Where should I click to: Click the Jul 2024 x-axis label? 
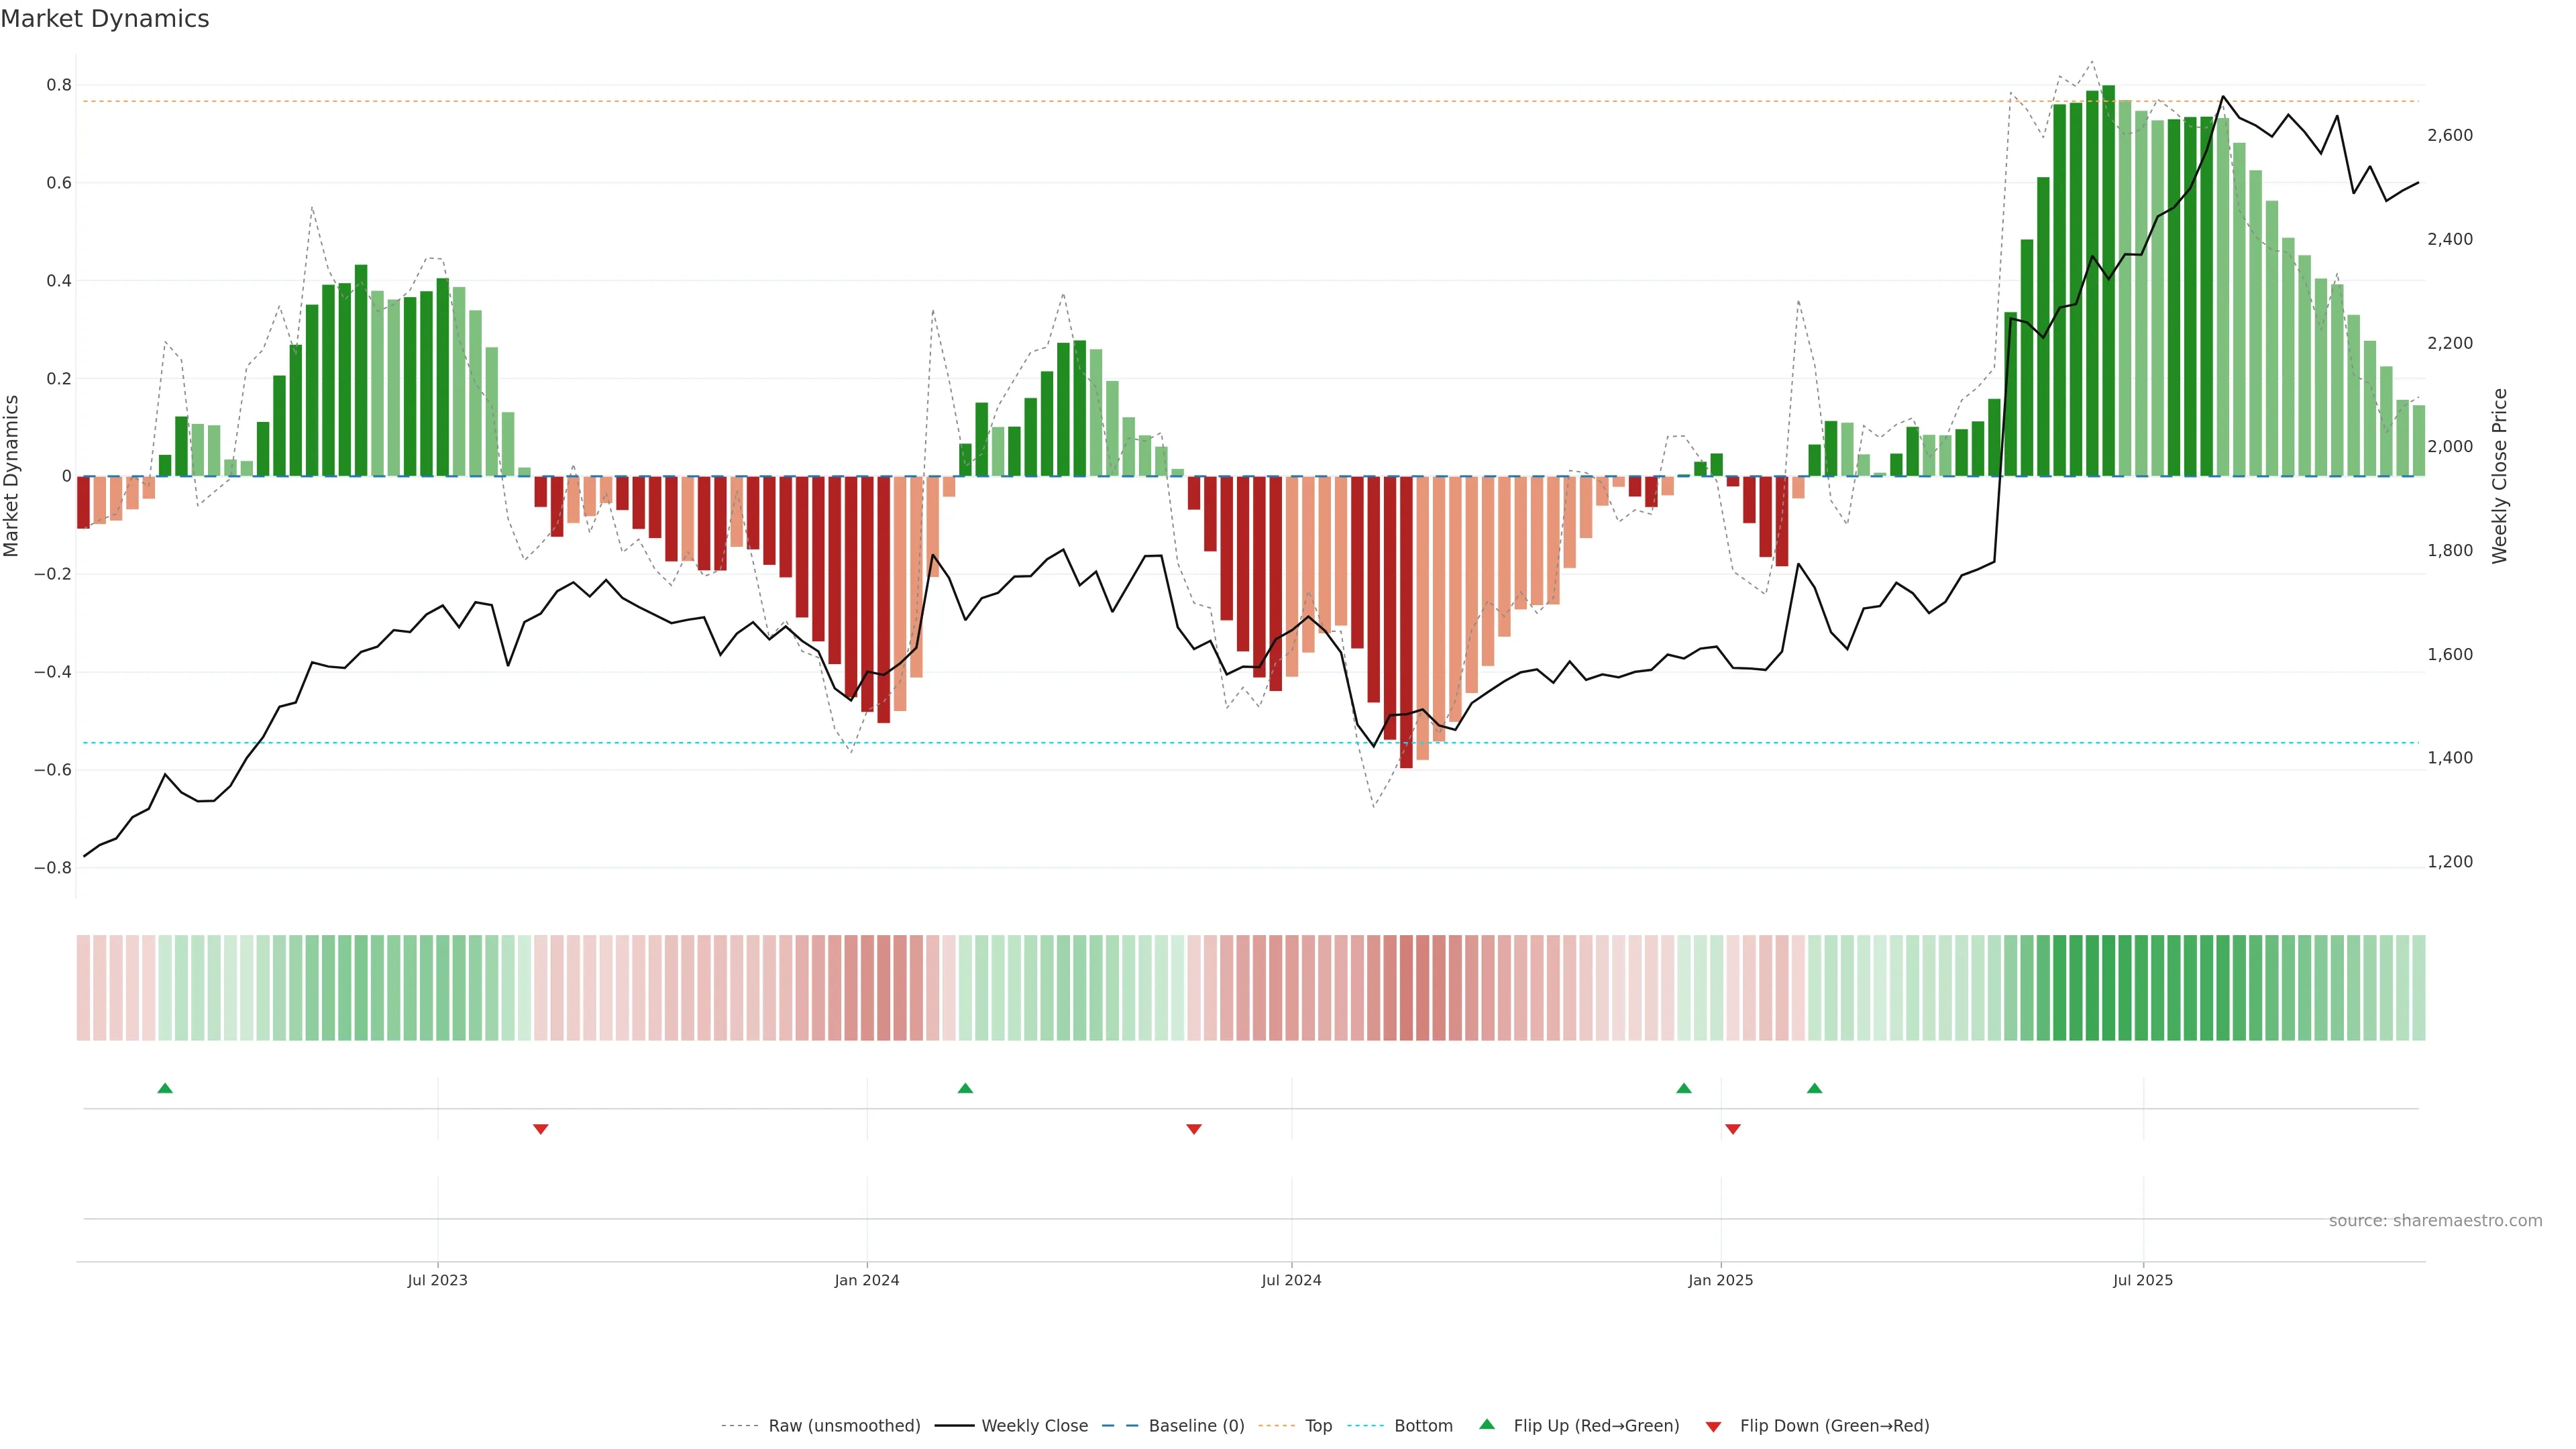coord(1291,1280)
